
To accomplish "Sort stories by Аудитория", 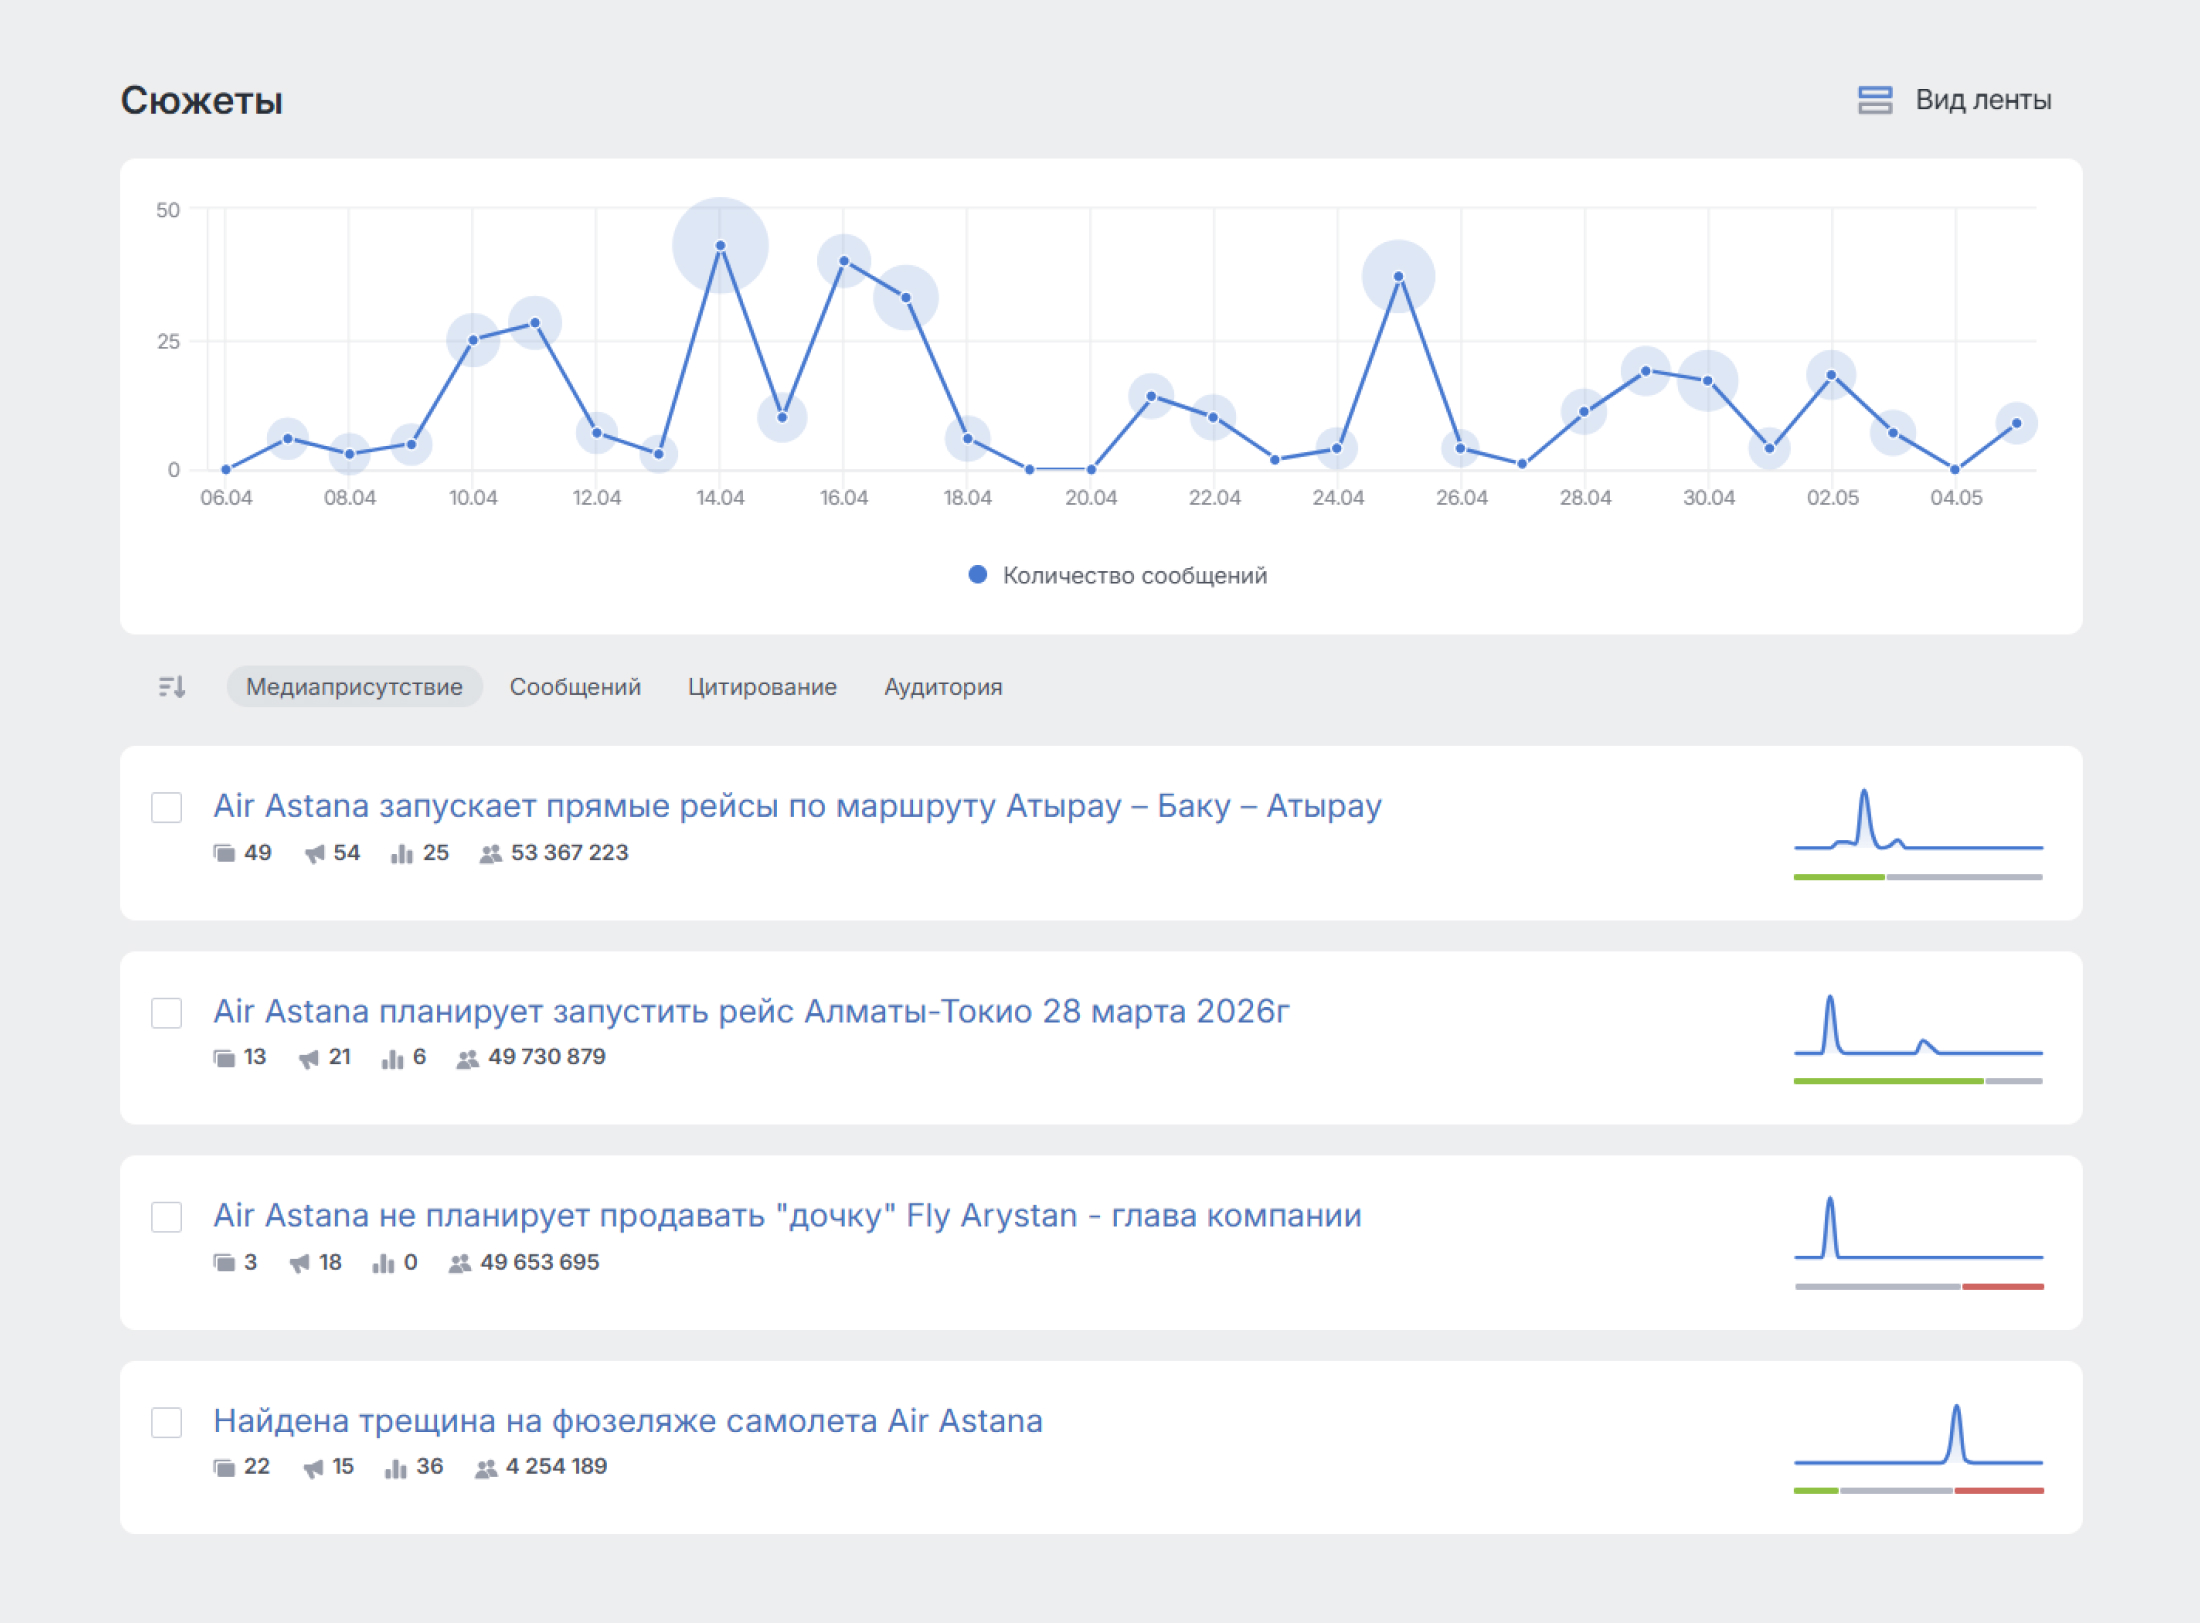I will tap(943, 687).
